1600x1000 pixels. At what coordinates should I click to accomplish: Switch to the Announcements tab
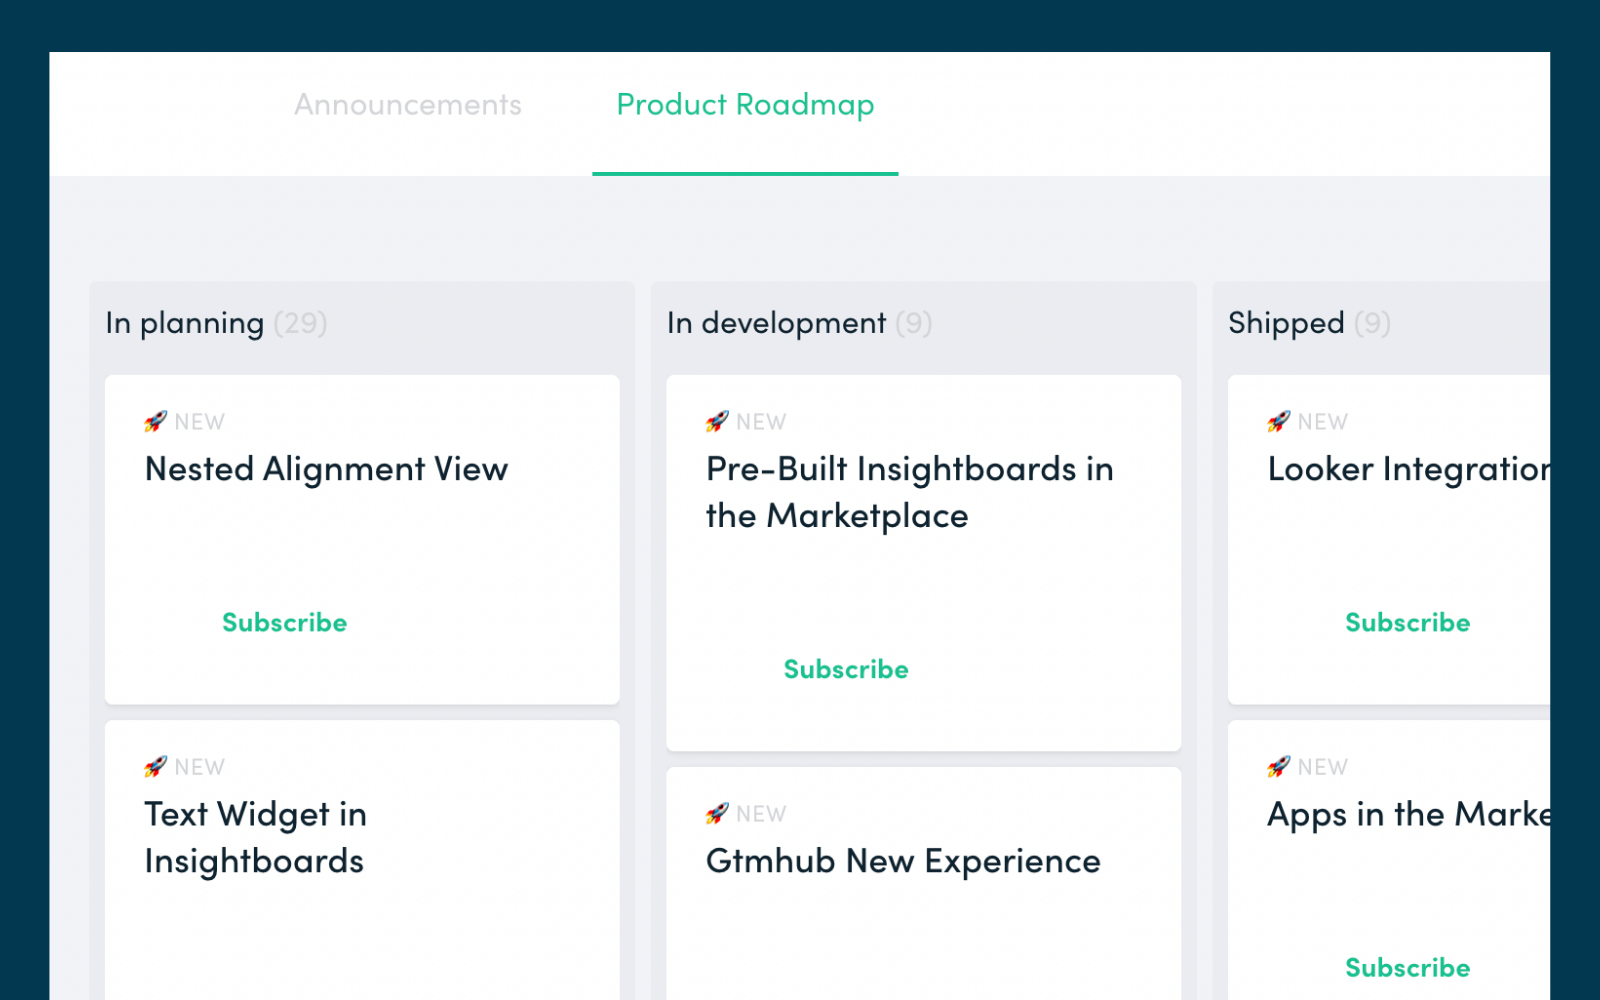[408, 105]
